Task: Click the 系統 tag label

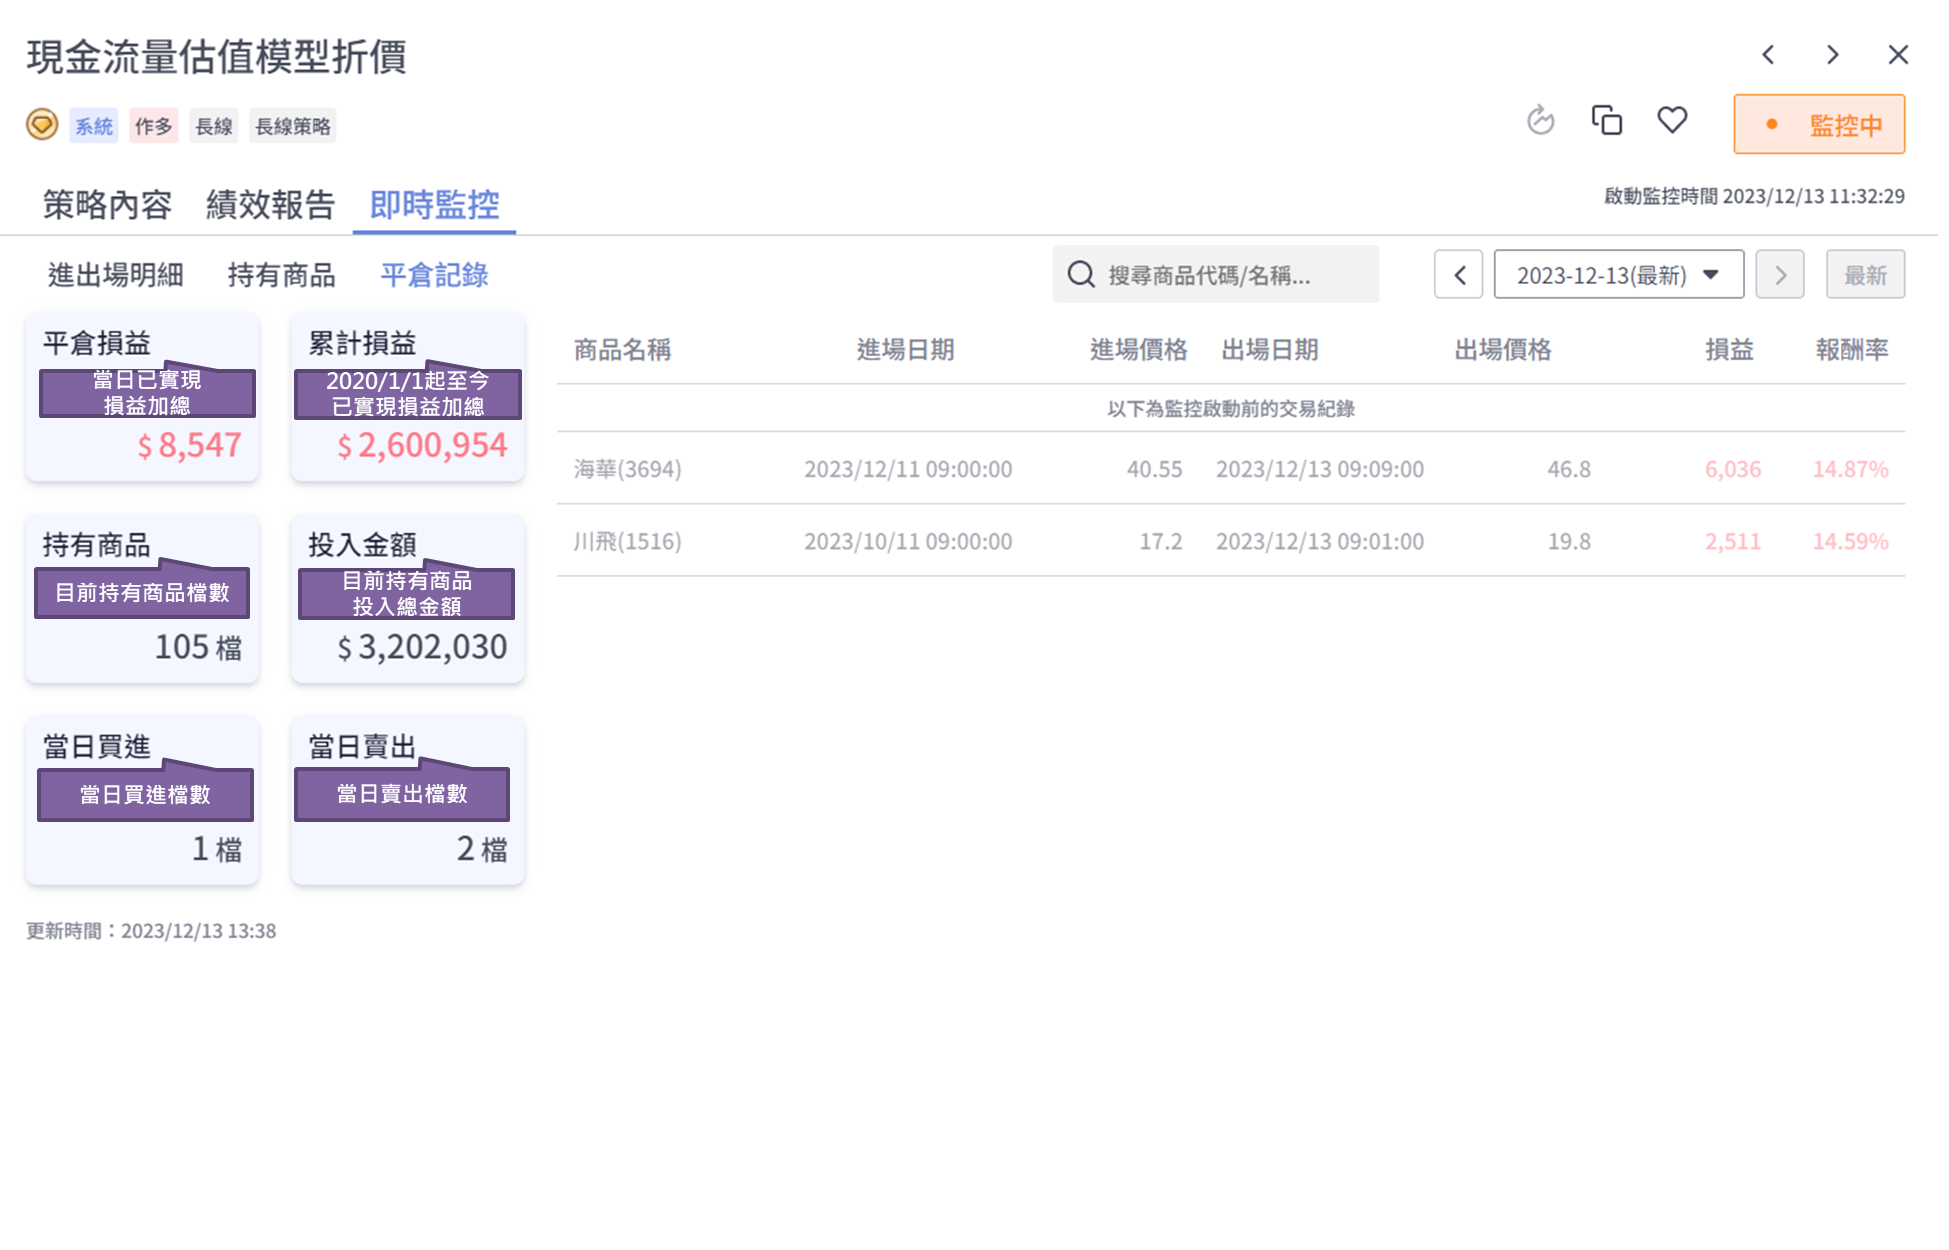Action: [94, 127]
